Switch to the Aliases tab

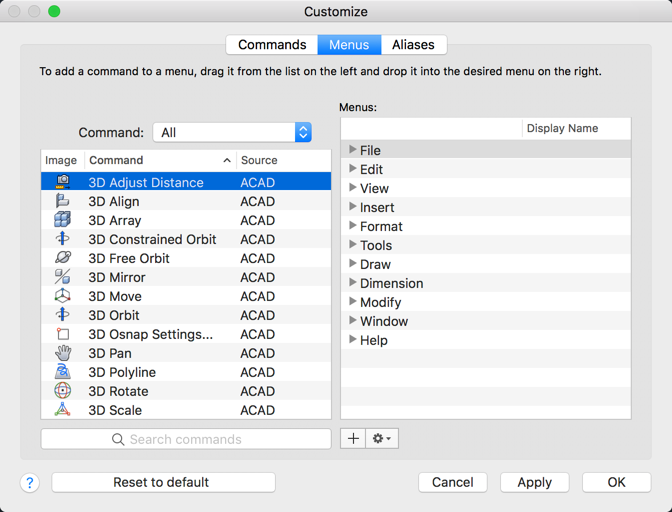click(x=413, y=45)
